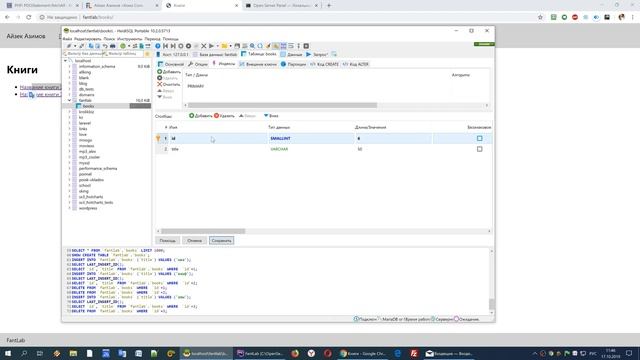Screen dimensions: 640x360
Task: Toggle the Беззнаковое checkbox for title column
Action: click(480, 149)
